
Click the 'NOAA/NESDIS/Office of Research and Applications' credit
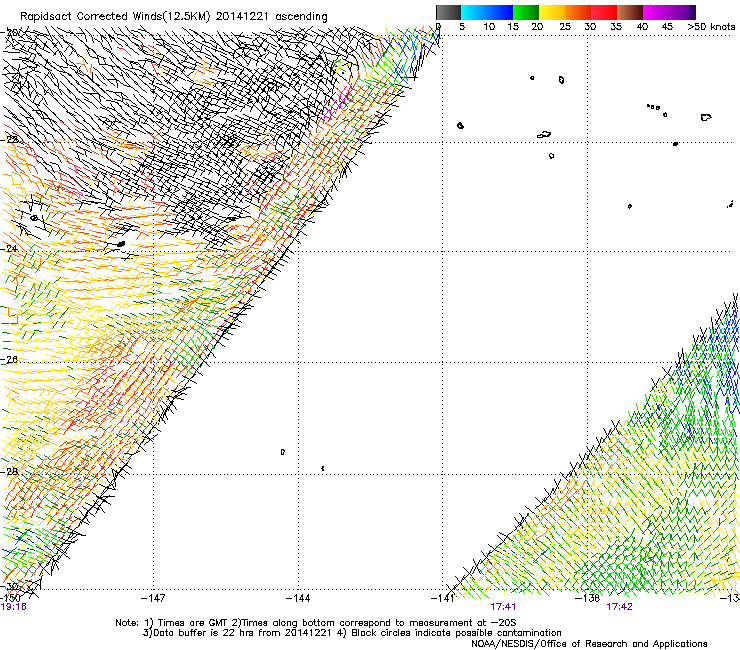[x=589, y=644]
